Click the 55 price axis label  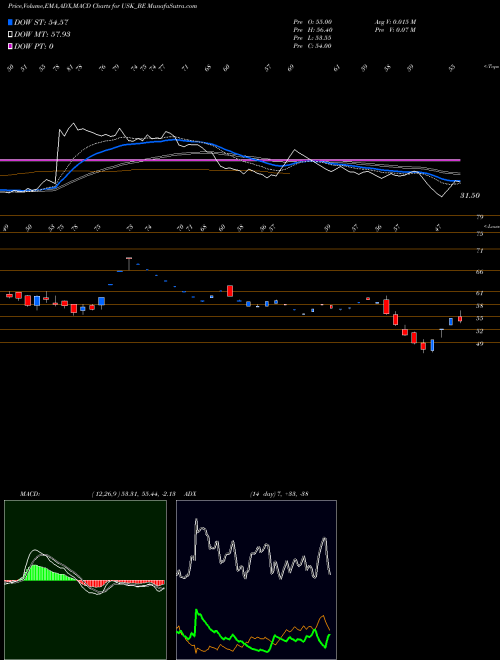(x=479, y=319)
